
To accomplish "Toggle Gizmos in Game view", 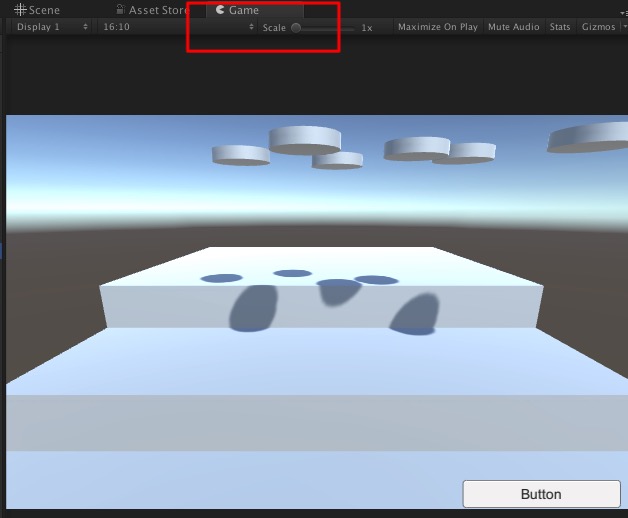I will pyautogui.click(x=598, y=27).
